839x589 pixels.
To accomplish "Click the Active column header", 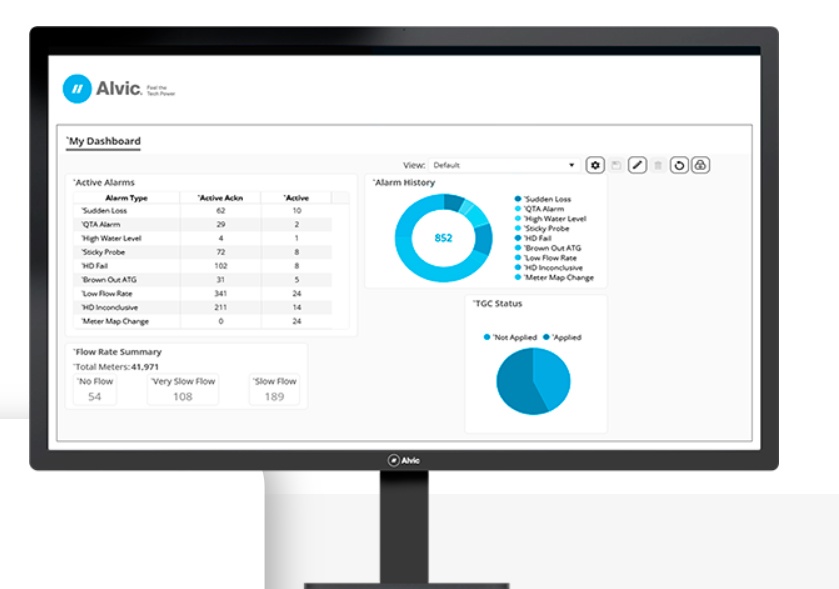I will click(x=296, y=198).
